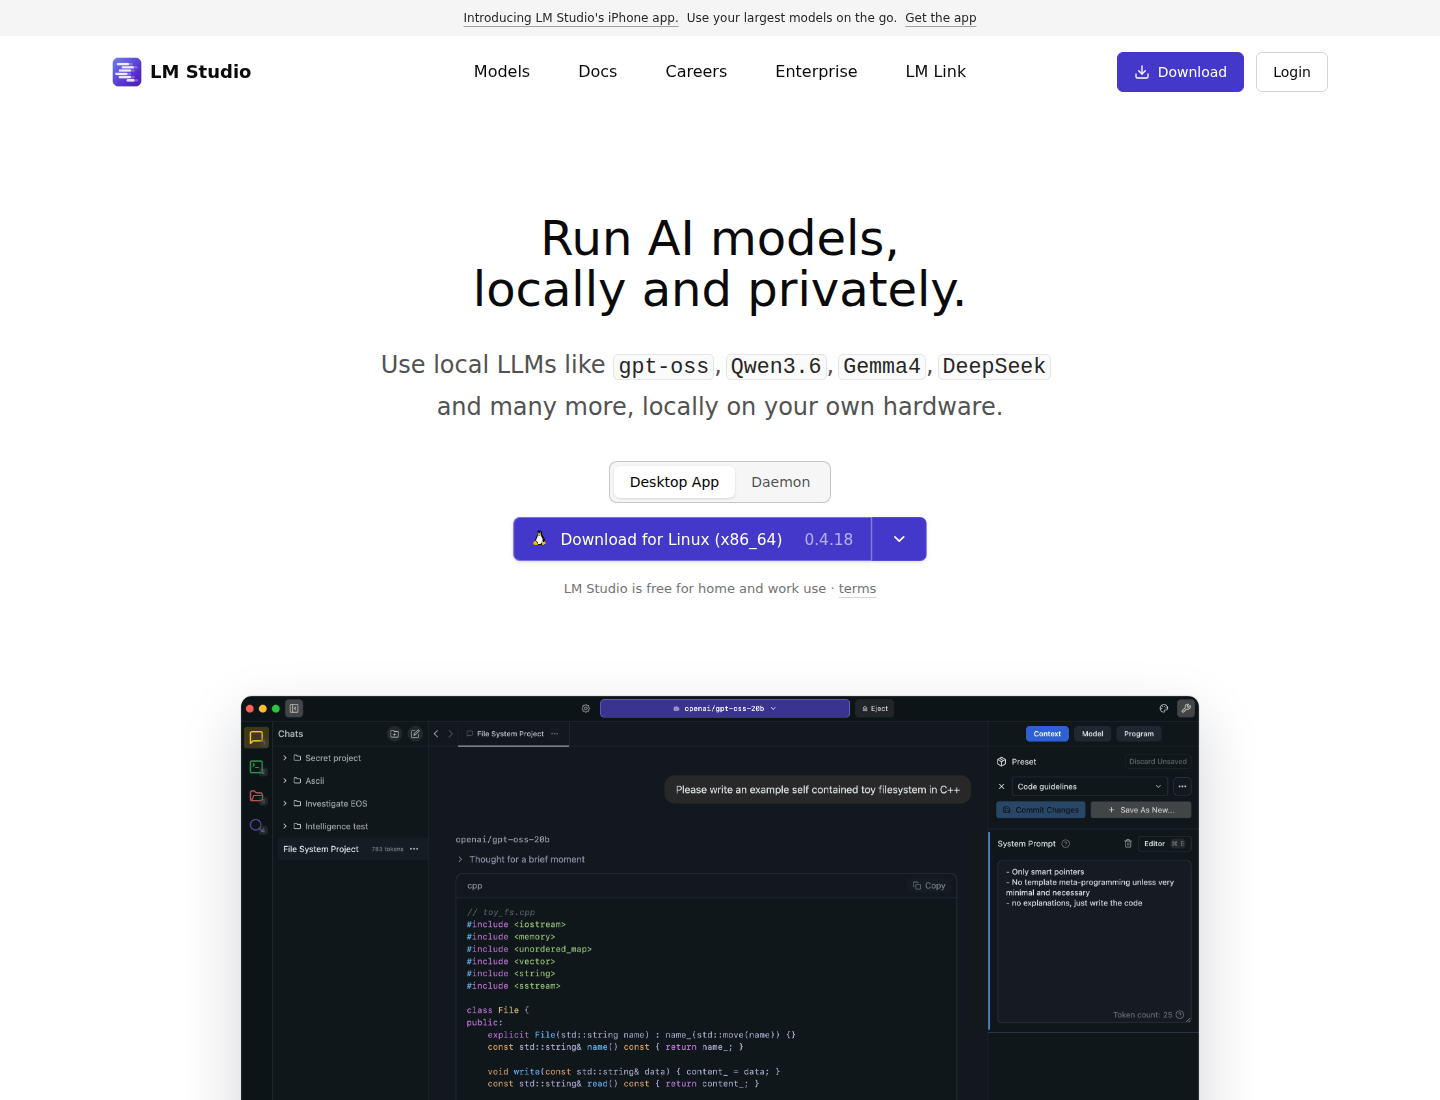The width and height of the screenshot is (1440, 1100).
Task: Click into the system prompt text area
Action: pos(1094,940)
